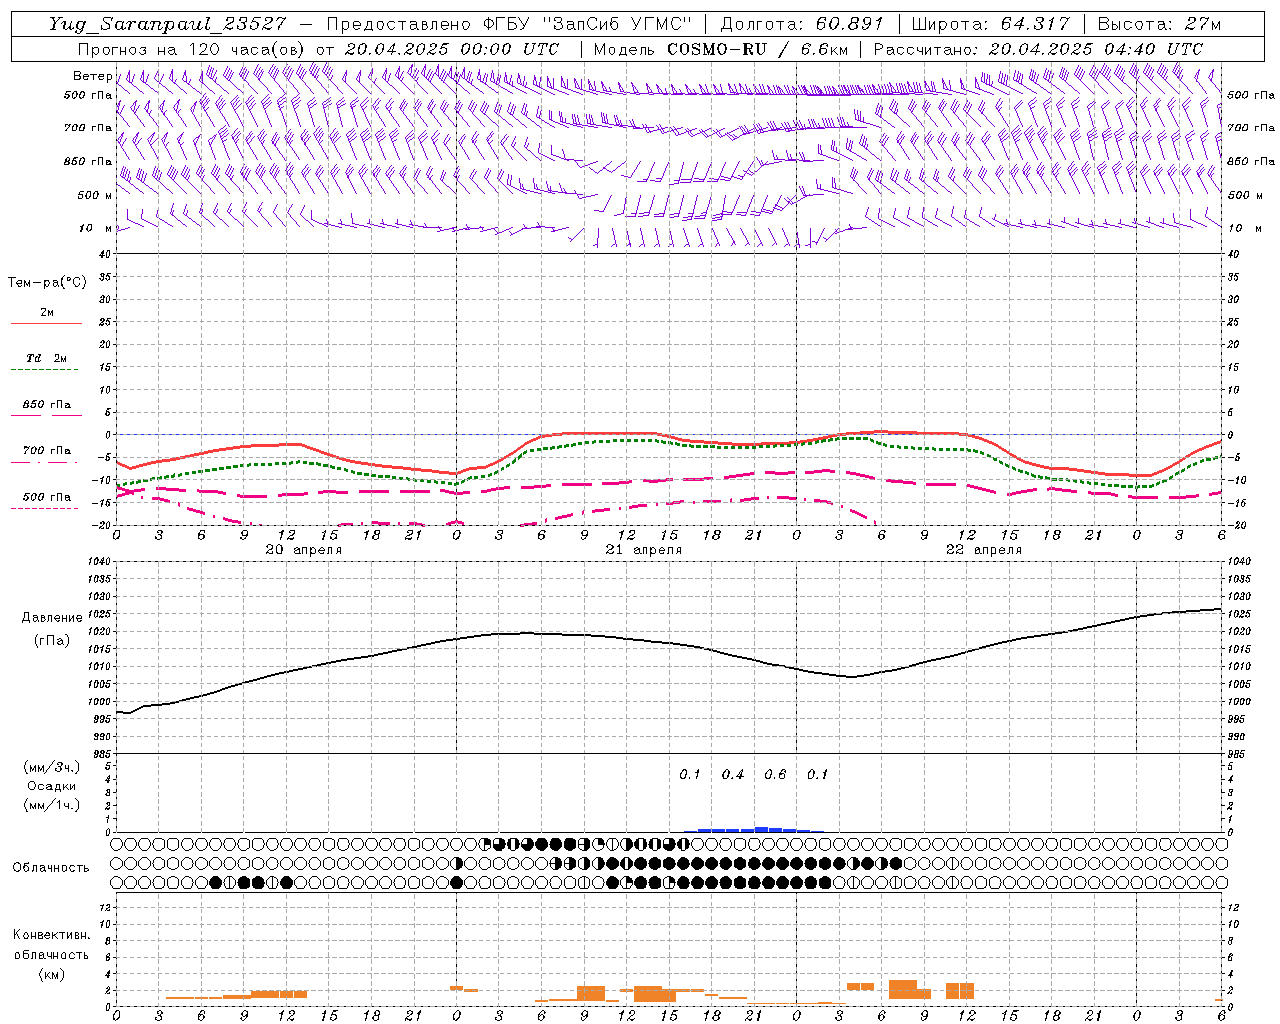The width and height of the screenshot is (1280, 1024).
Task: Click the pink dashed sample under 700 гПа legend
Action: (44, 462)
